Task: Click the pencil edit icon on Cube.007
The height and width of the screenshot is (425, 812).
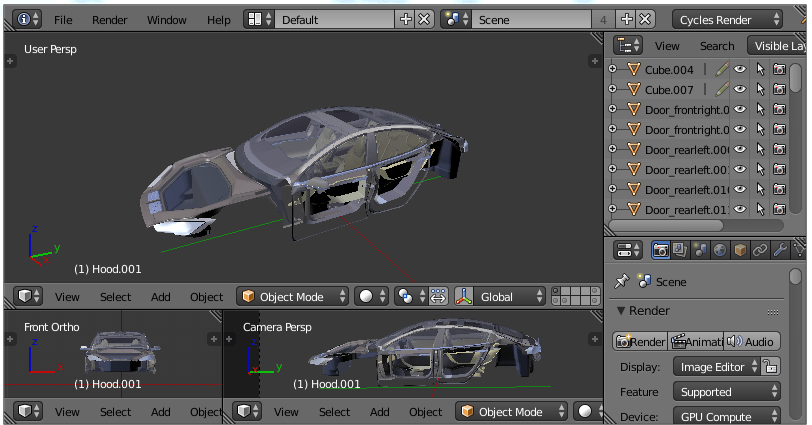Action: (x=721, y=89)
